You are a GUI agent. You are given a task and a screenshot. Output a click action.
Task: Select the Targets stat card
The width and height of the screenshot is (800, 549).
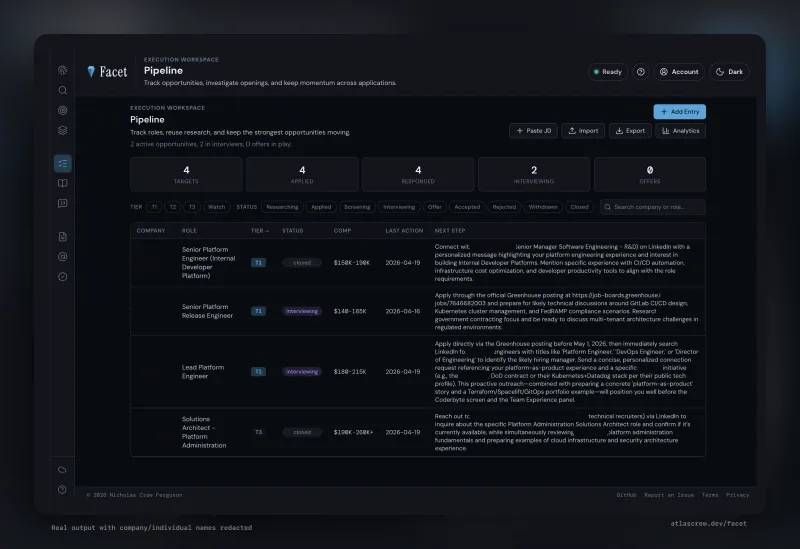click(x=186, y=174)
